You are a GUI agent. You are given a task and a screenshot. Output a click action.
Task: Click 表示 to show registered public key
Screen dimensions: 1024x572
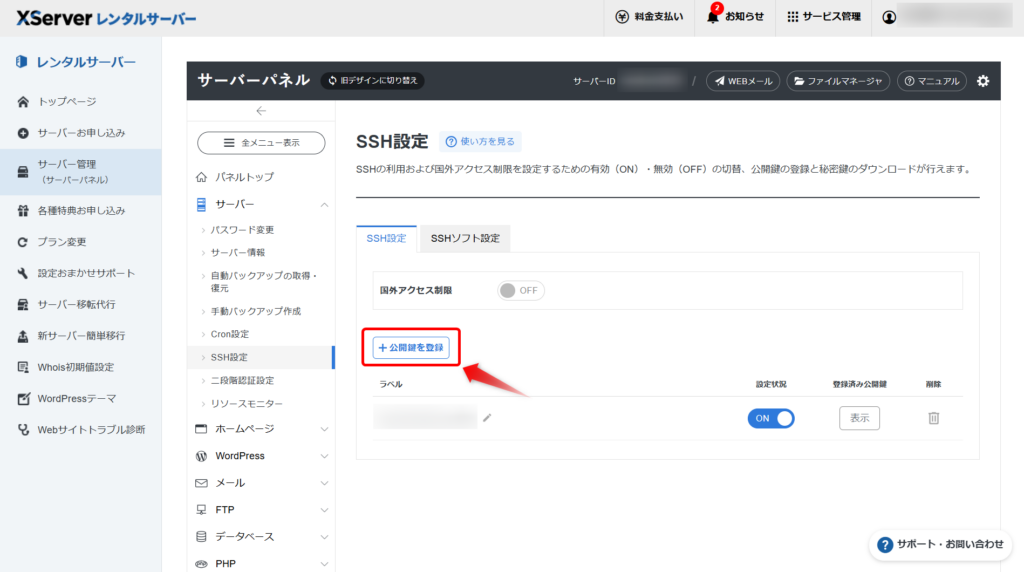859,418
